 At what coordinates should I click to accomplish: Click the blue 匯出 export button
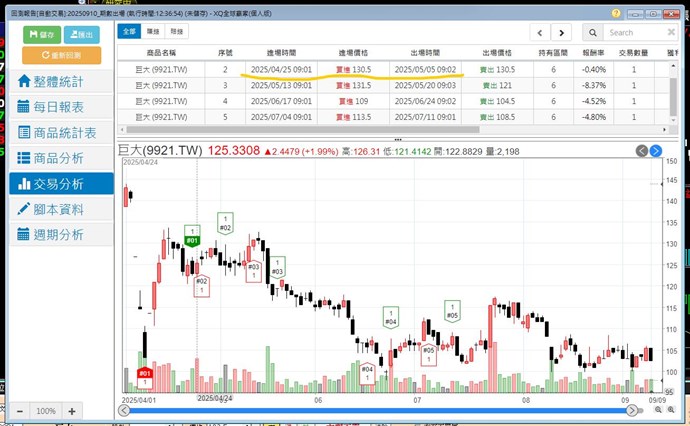[81, 35]
